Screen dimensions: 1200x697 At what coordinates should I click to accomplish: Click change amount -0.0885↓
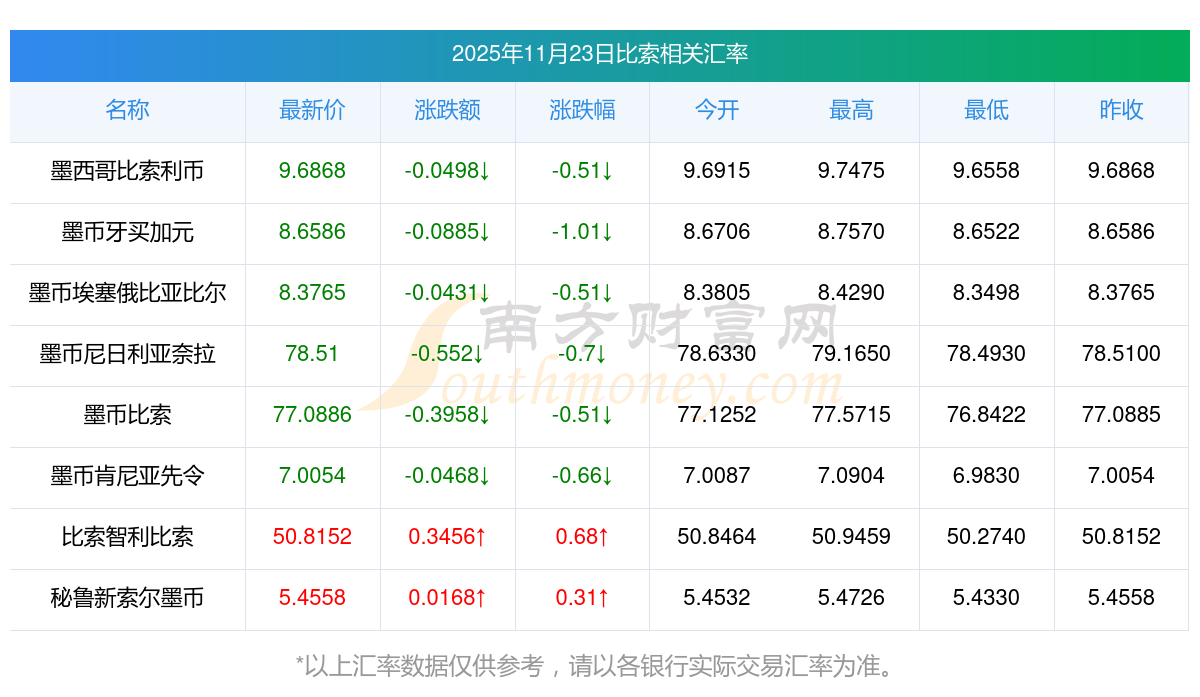[x=448, y=232]
